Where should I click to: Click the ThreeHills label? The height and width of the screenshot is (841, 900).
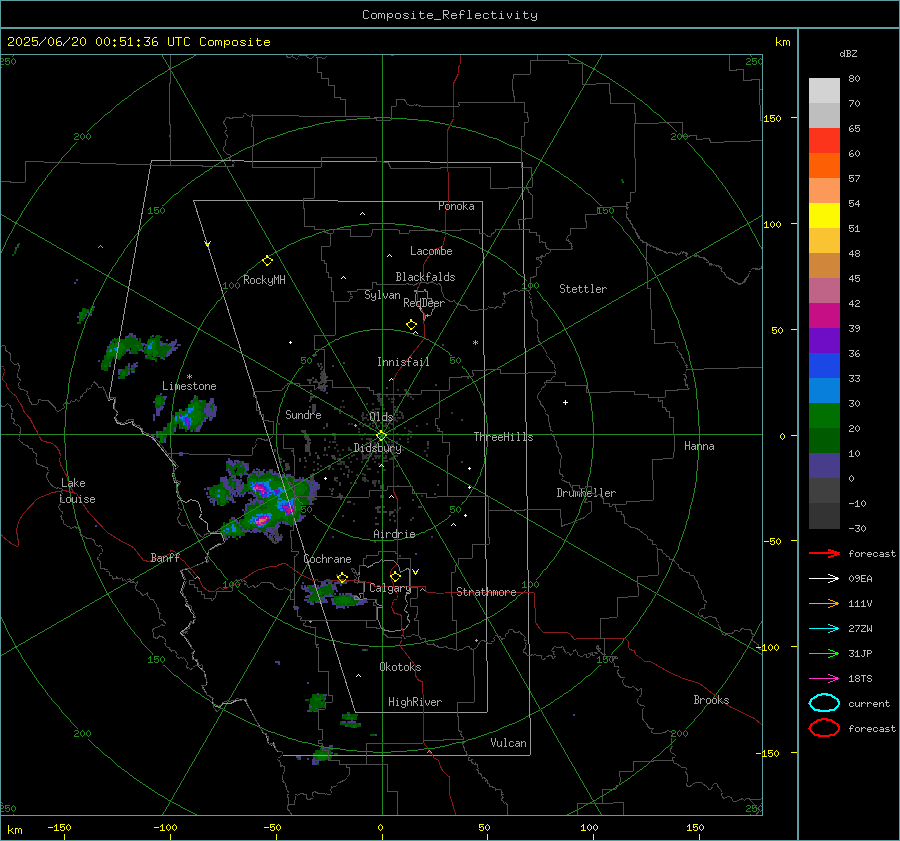pyautogui.click(x=503, y=437)
